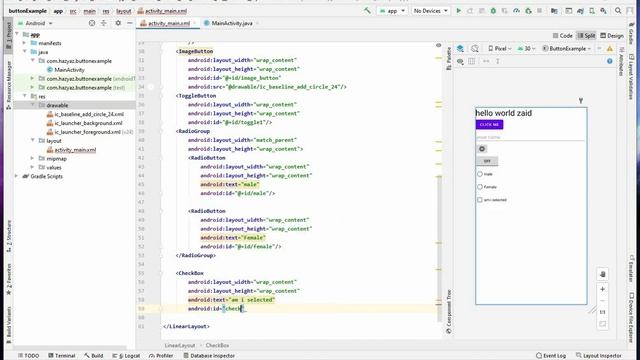Click the CLICK ME button in preview
The image size is (640, 360).
pyautogui.click(x=489, y=124)
